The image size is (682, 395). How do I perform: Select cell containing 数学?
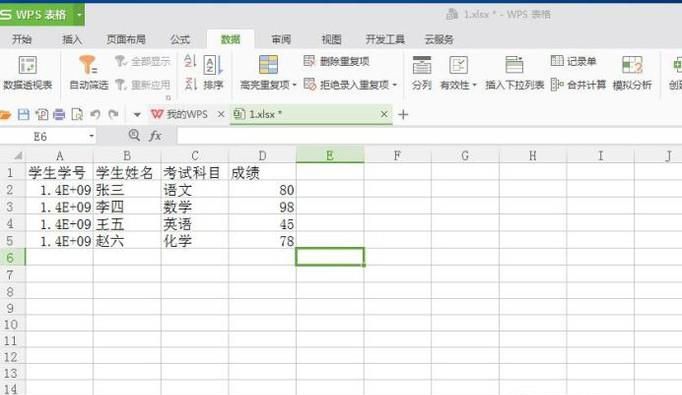click(195, 207)
